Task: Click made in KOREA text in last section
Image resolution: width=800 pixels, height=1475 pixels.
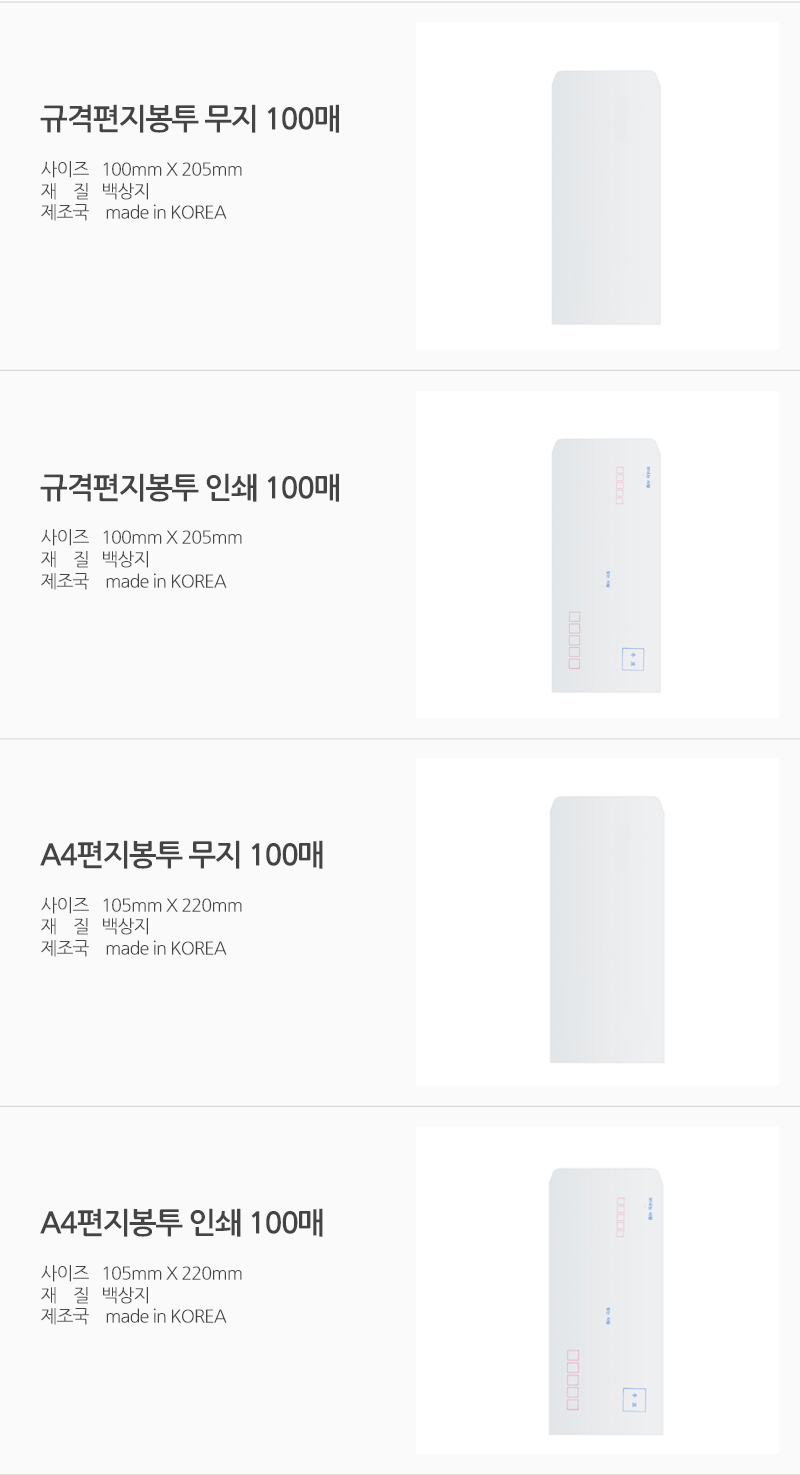Action: pyautogui.click(x=165, y=1317)
